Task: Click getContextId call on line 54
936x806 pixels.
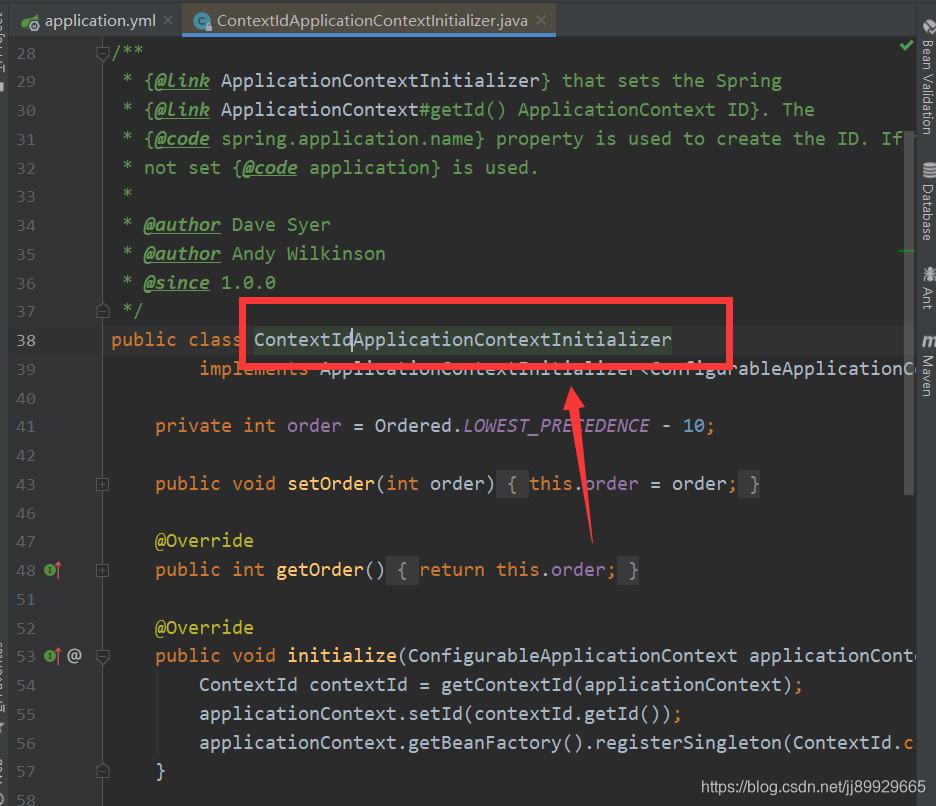Action: point(507,685)
